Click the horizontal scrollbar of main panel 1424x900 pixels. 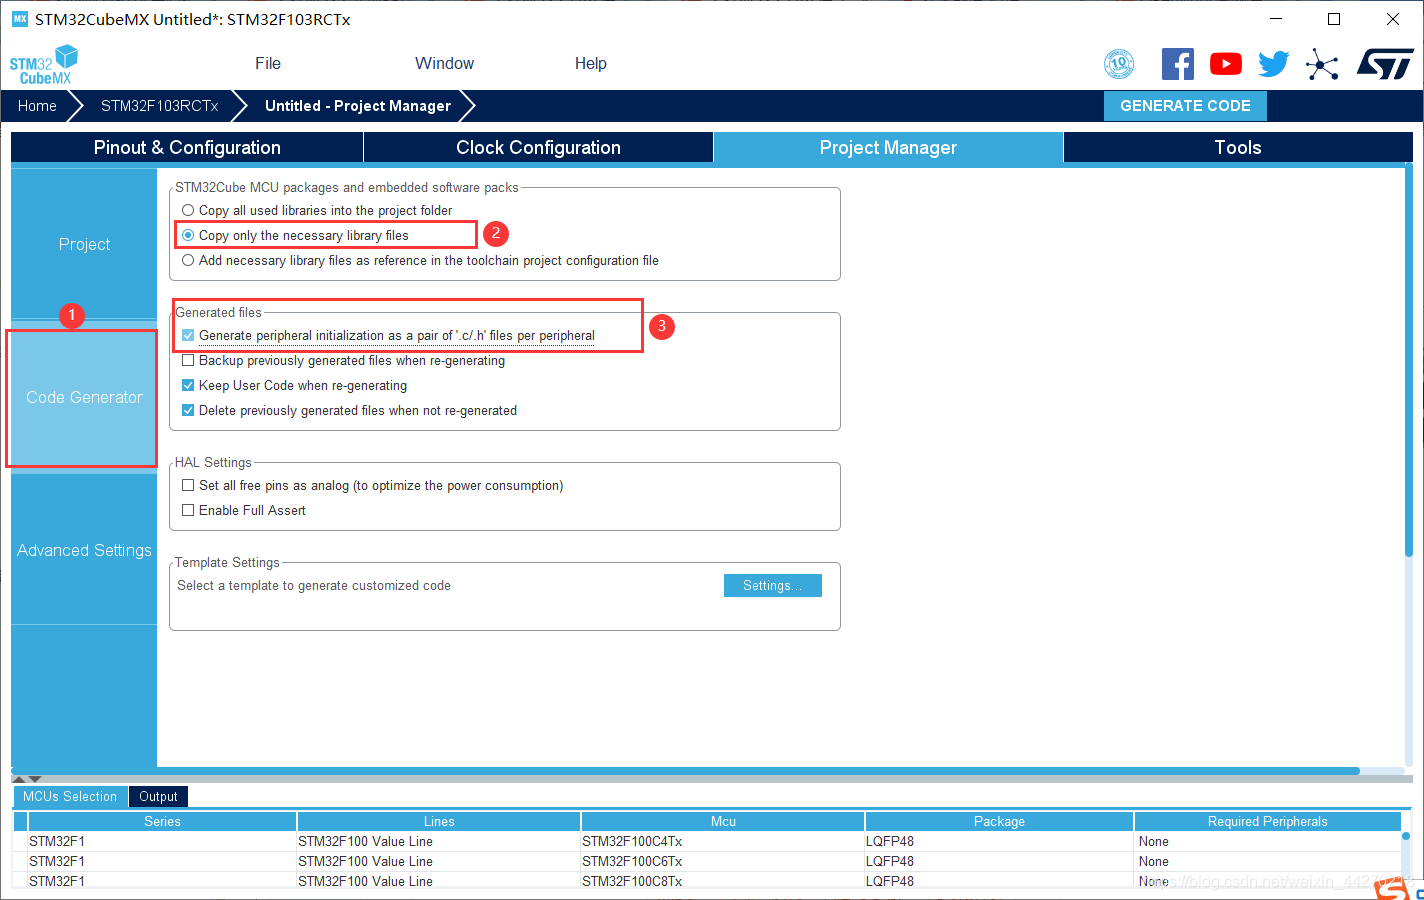[x=685, y=771]
